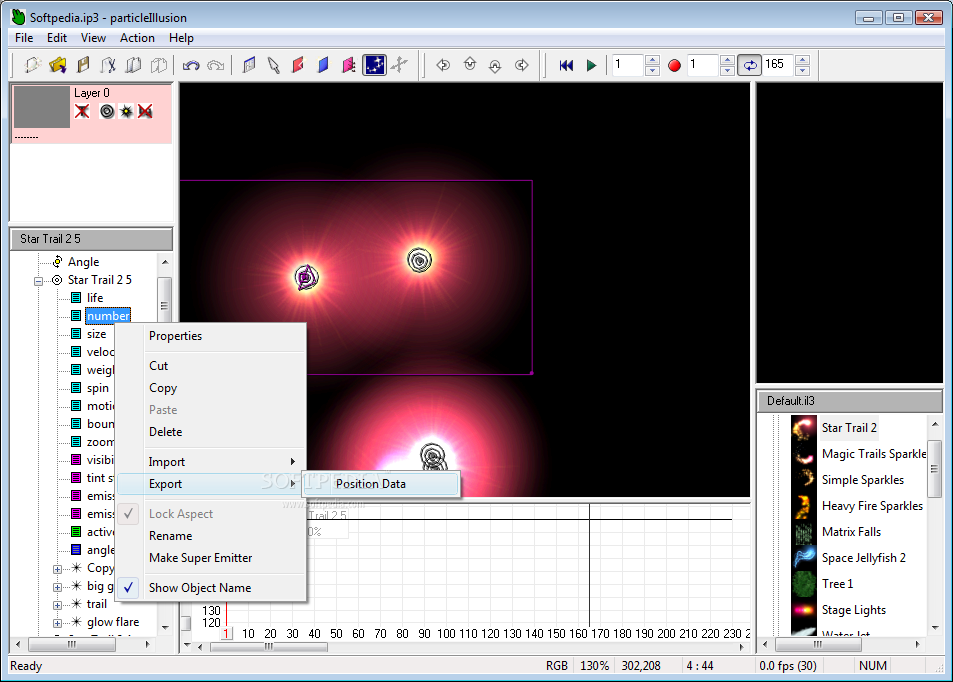This screenshot has height=682, width=953.
Task: Select Cut in the context menu
Action: click(x=211, y=365)
